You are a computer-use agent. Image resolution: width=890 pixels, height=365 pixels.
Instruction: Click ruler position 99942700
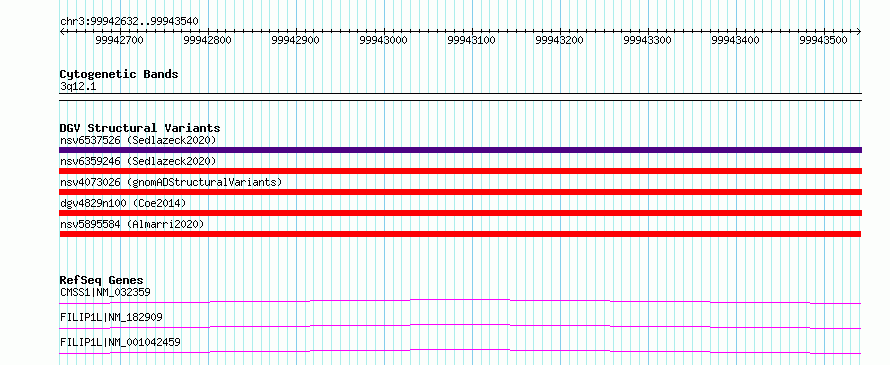point(120,40)
